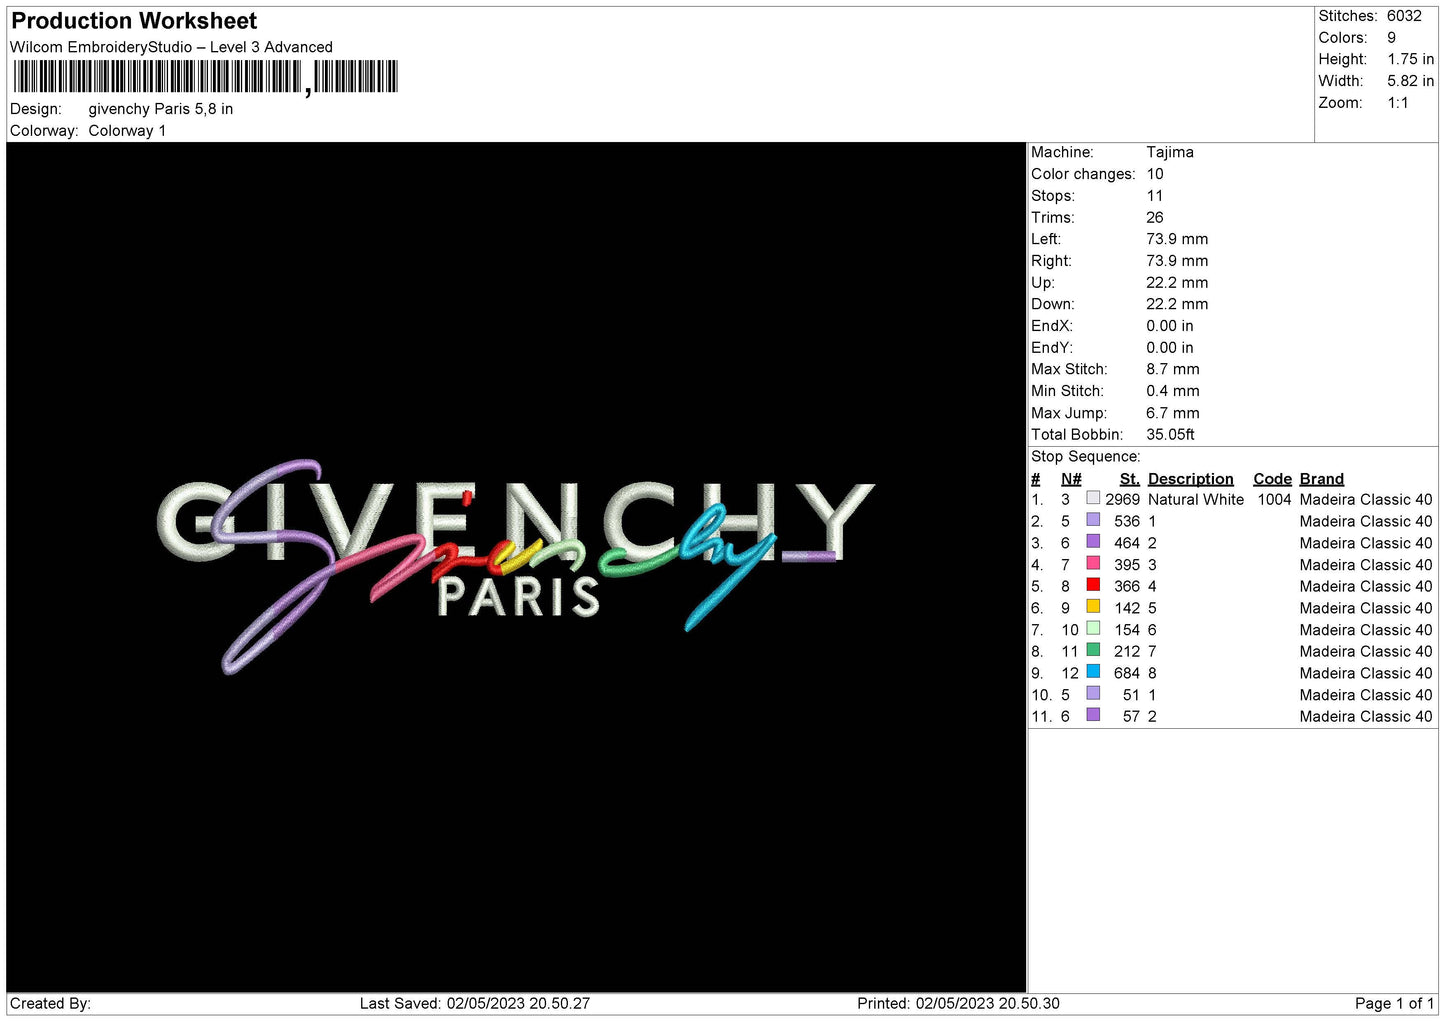Screen dimensions: 1445x1021
Task: Click the code '1004' cell
Action: [x=1274, y=499]
